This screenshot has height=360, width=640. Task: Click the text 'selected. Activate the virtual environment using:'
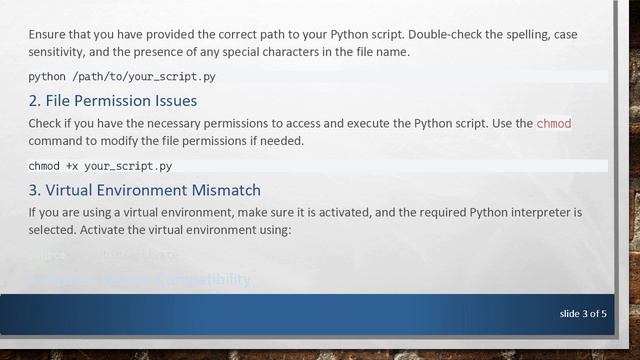pyautogui.click(x=160, y=230)
